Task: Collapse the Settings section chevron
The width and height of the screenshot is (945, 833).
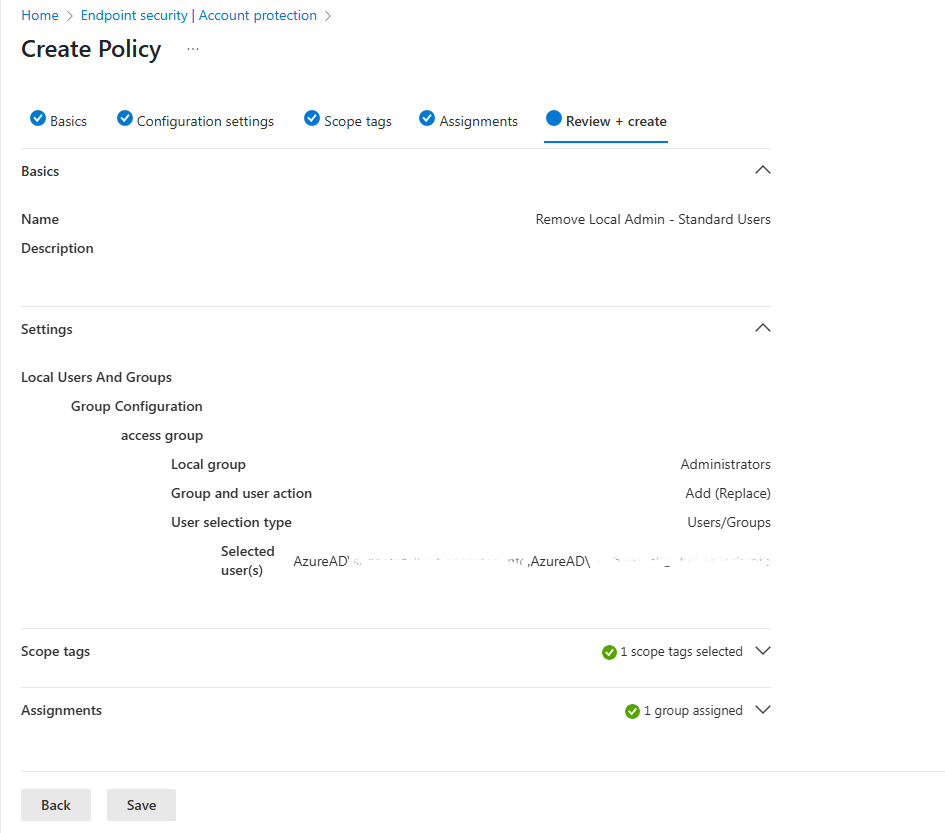Action: click(x=762, y=328)
